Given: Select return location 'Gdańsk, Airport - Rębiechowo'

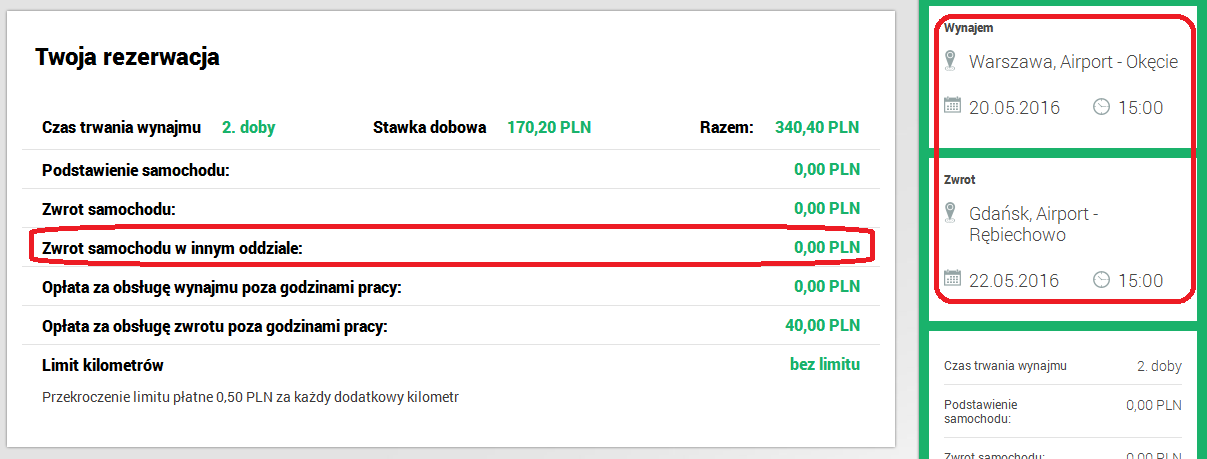Looking at the screenshot, I should [x=1034, y=225].
